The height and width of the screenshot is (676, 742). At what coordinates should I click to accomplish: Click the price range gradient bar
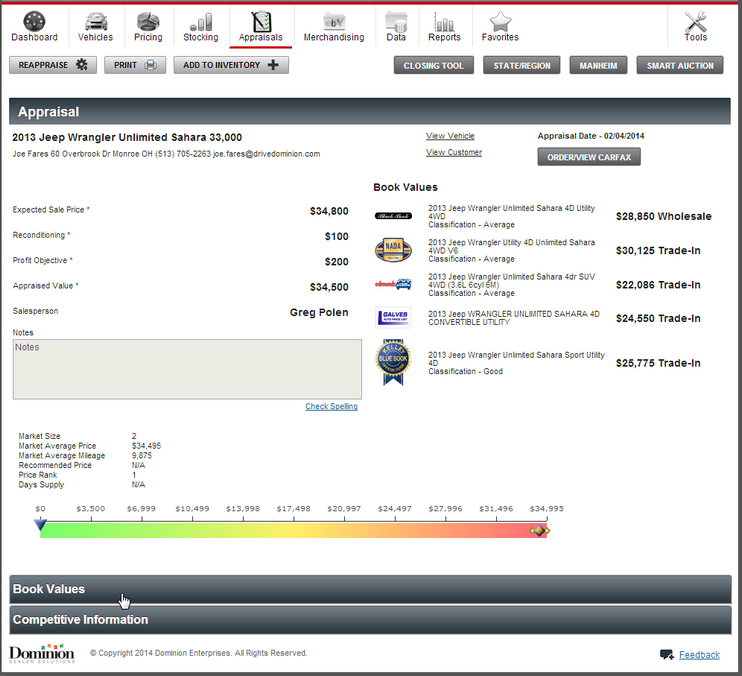(293, 530)
